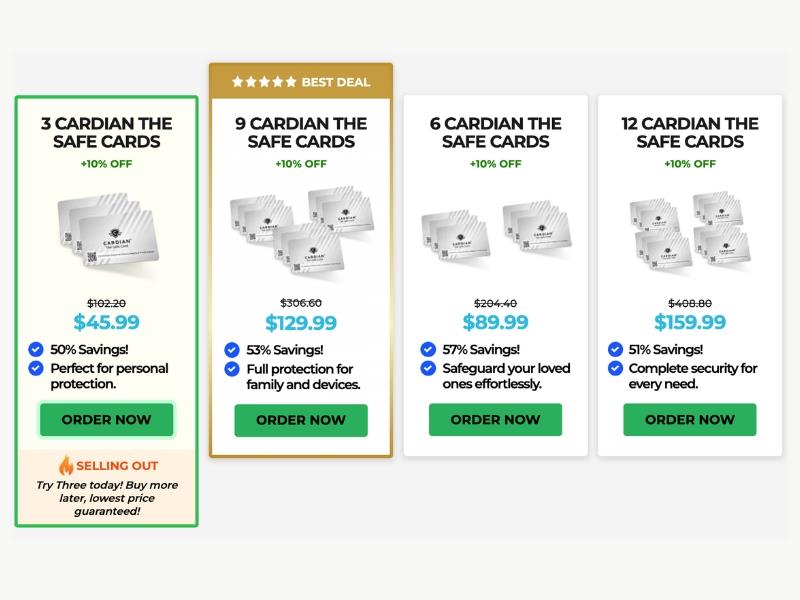Open the 12 Cardian cards product image

[690, 230]
